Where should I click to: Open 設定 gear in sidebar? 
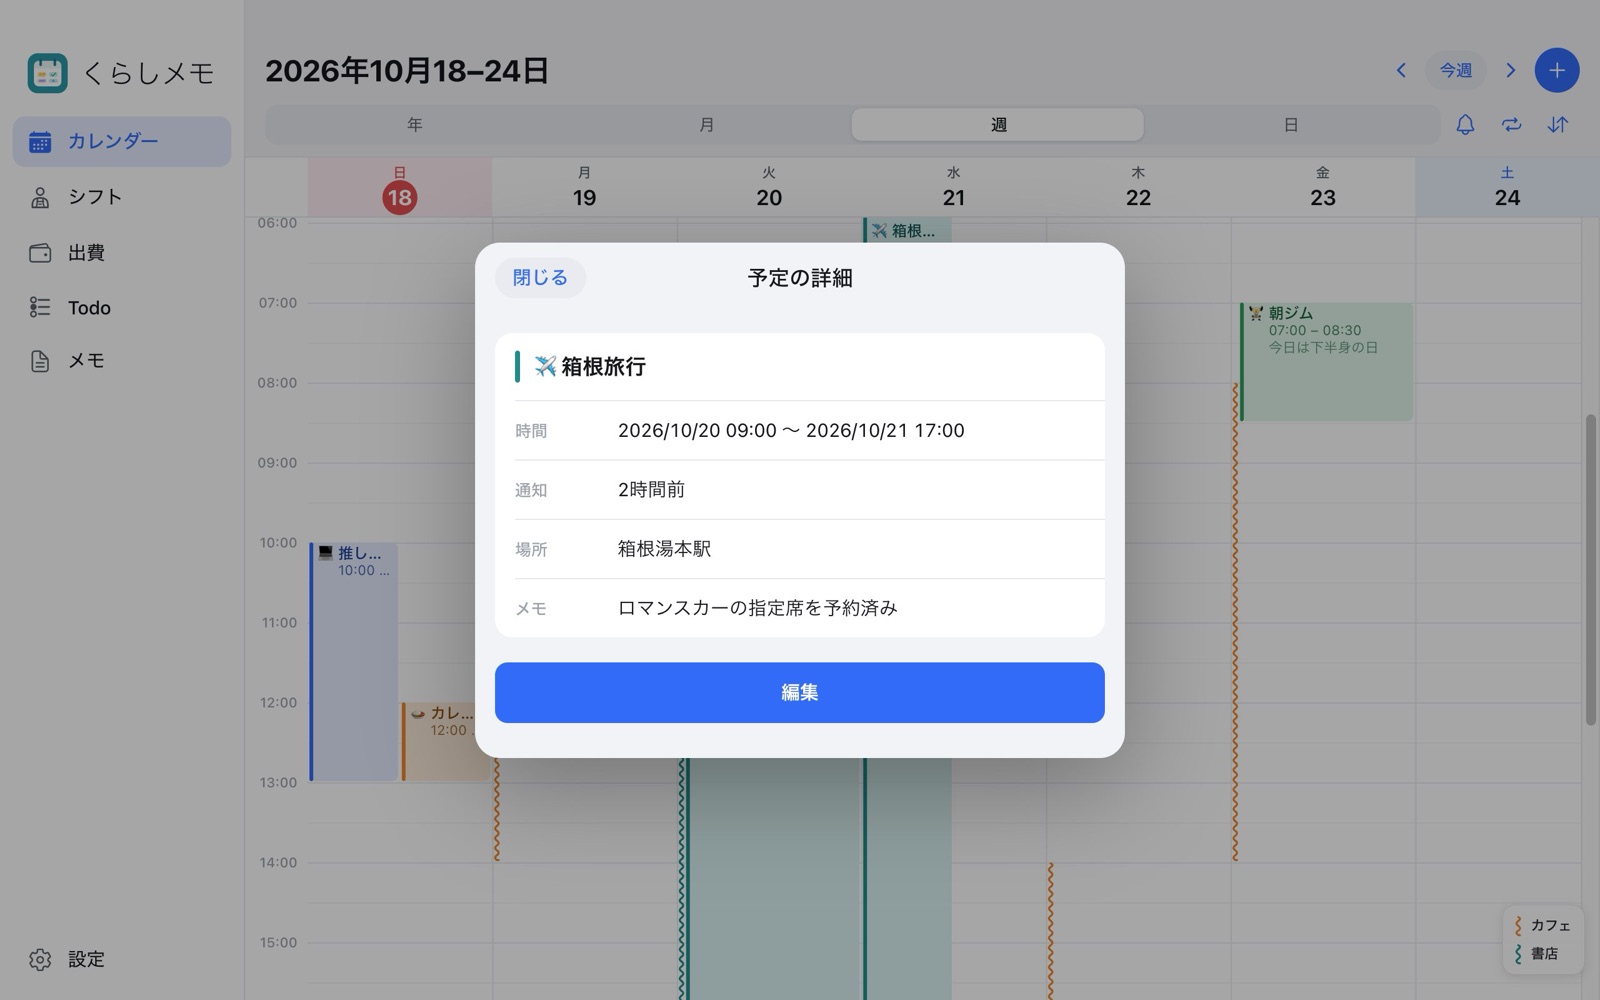40,960
